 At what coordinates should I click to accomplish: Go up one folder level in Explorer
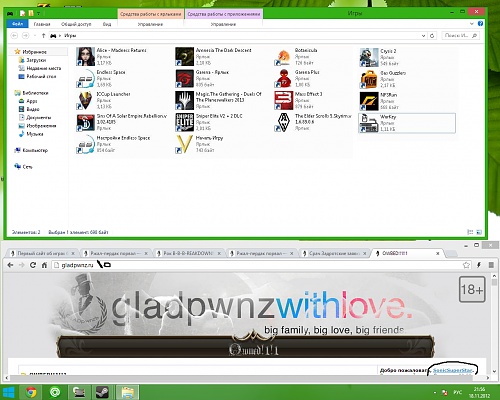(x=43, y=35)
